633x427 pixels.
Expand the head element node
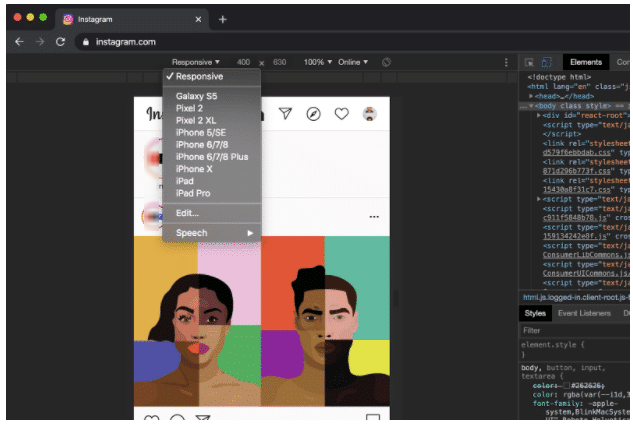pyautogui.click(x=531, y=96)
